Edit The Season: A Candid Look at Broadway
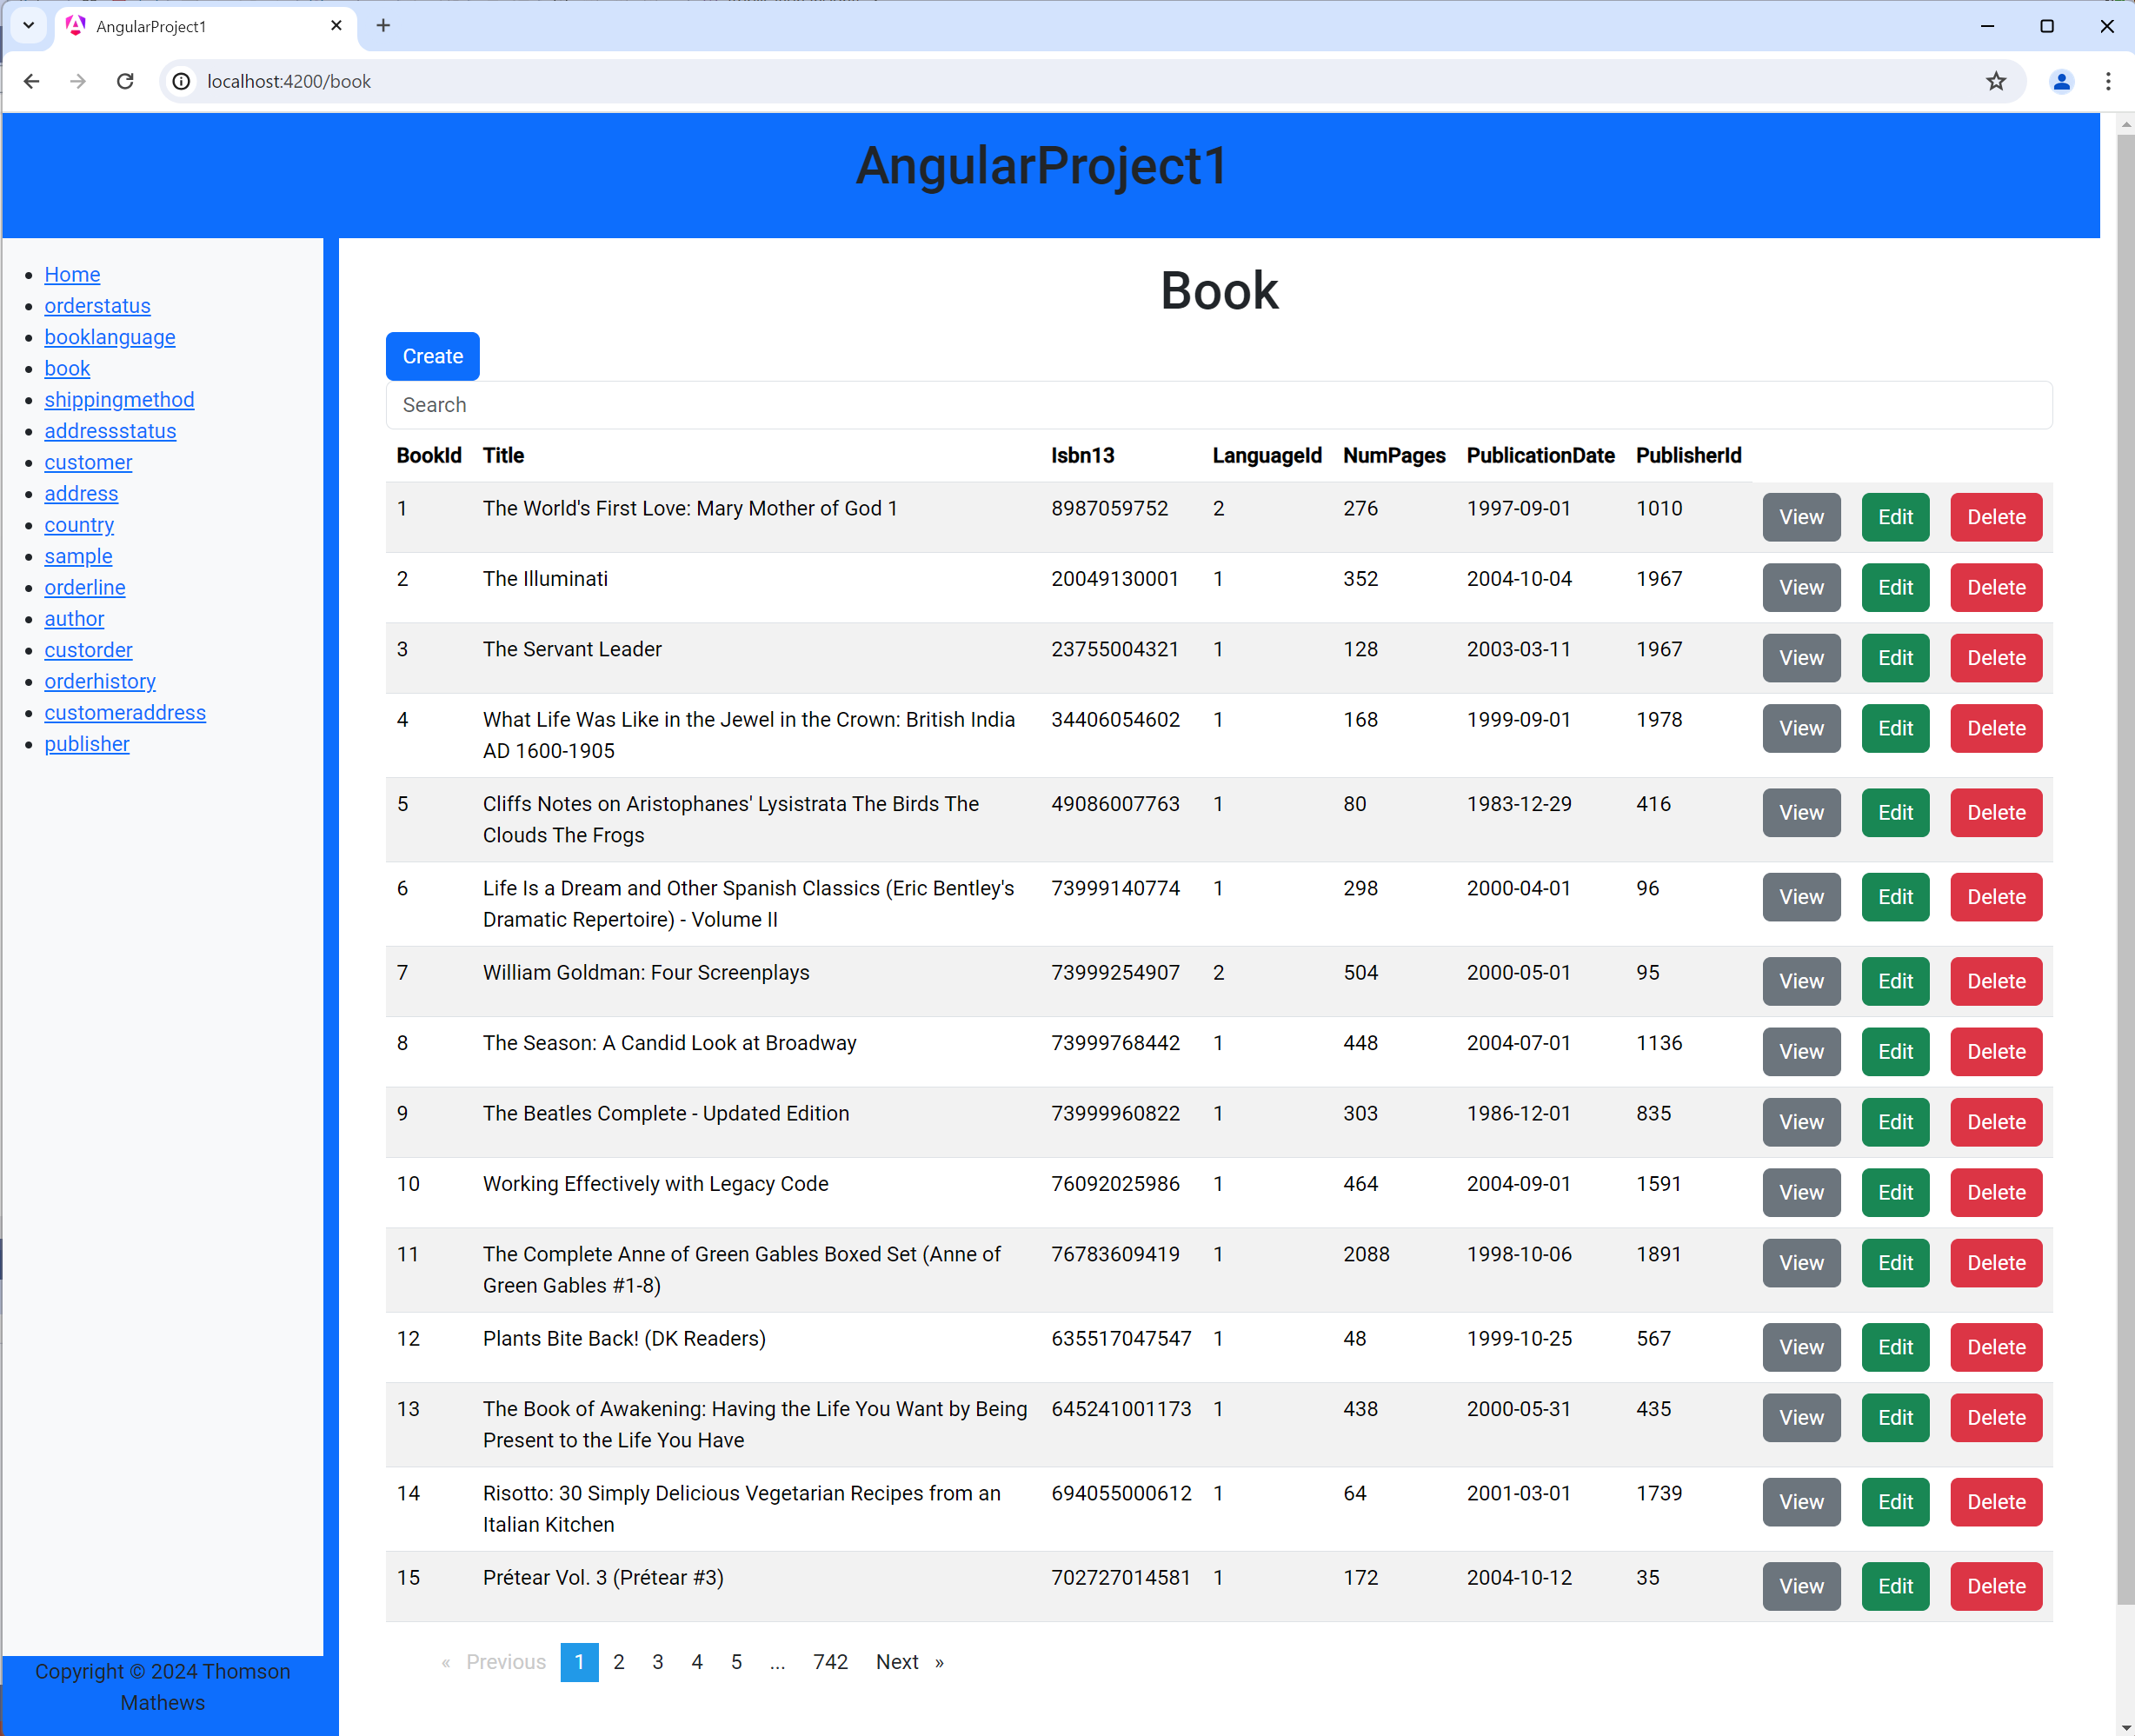This screenshot has width=2135, height=1736. [x=1895, y=1052]
